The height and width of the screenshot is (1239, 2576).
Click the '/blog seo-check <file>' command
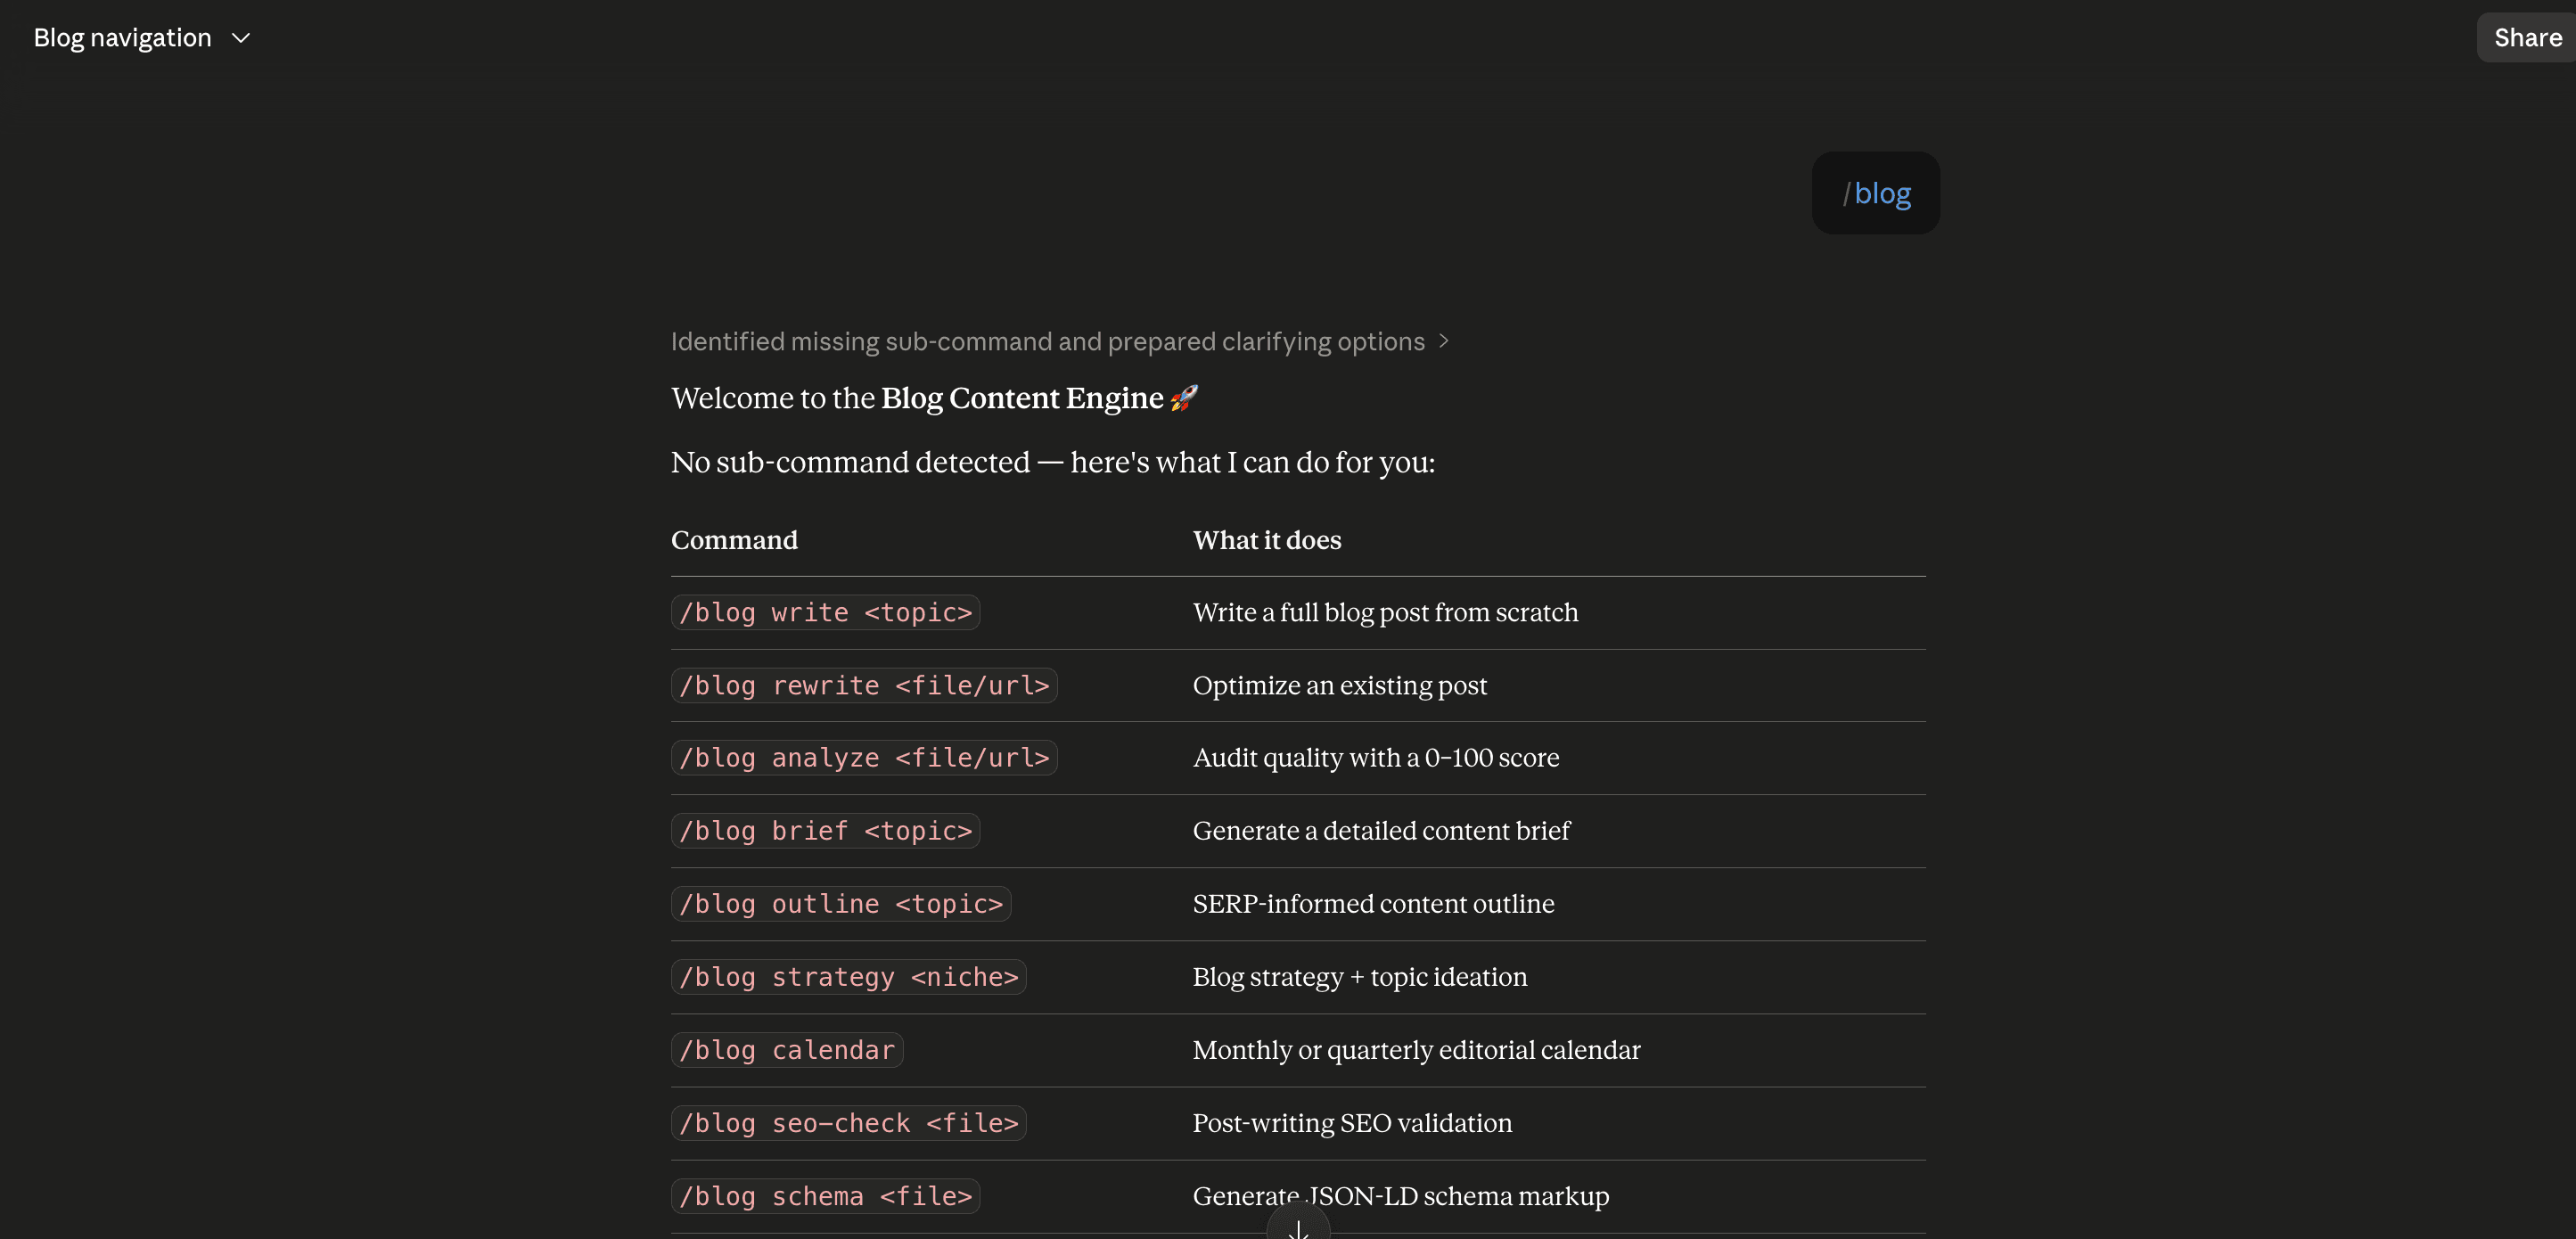pyautogui.click(x=848, y=1123)
